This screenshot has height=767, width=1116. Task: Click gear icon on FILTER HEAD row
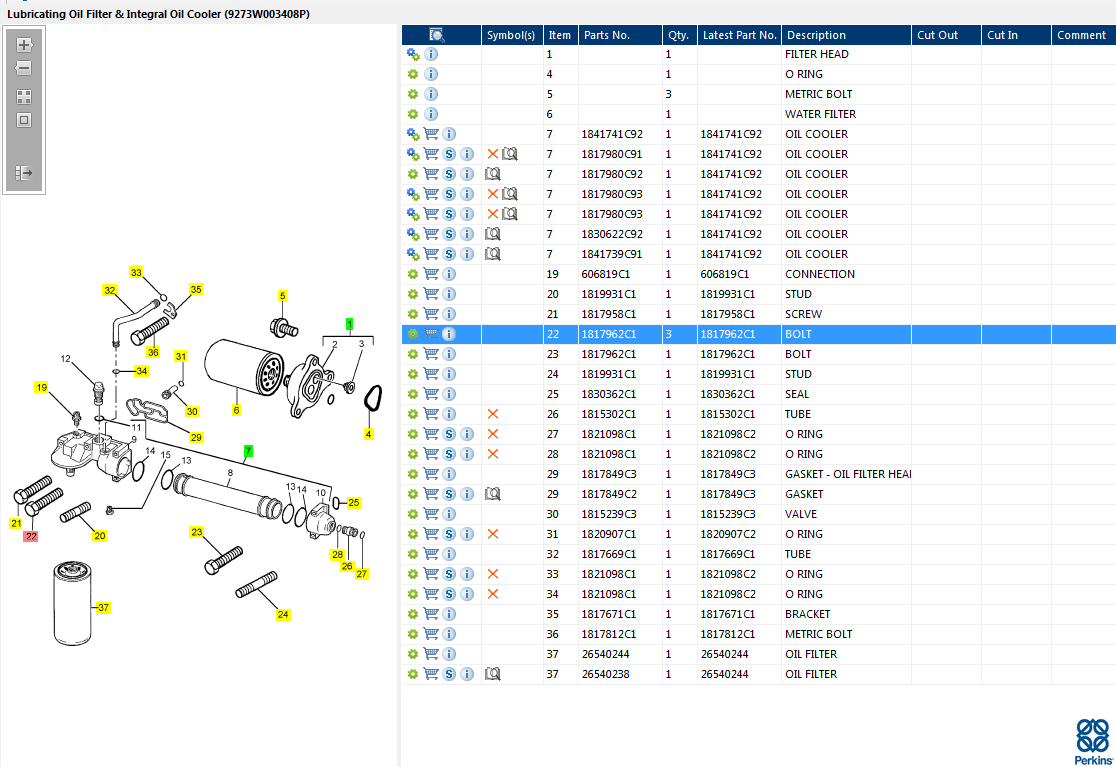413,54
